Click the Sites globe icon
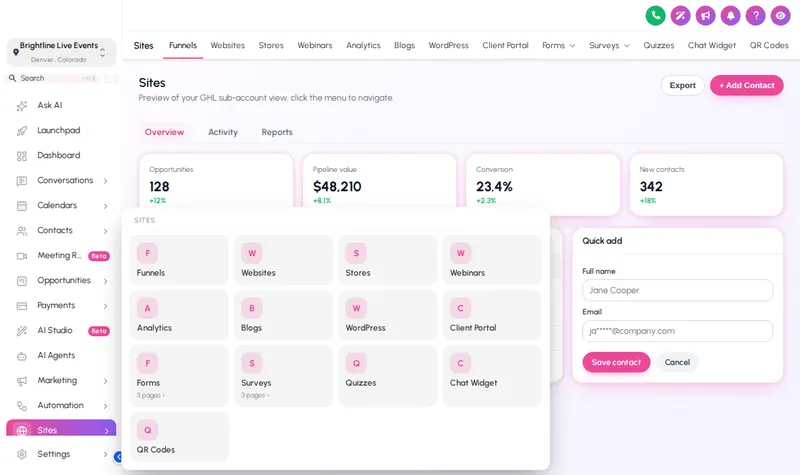 coord(22,430)
